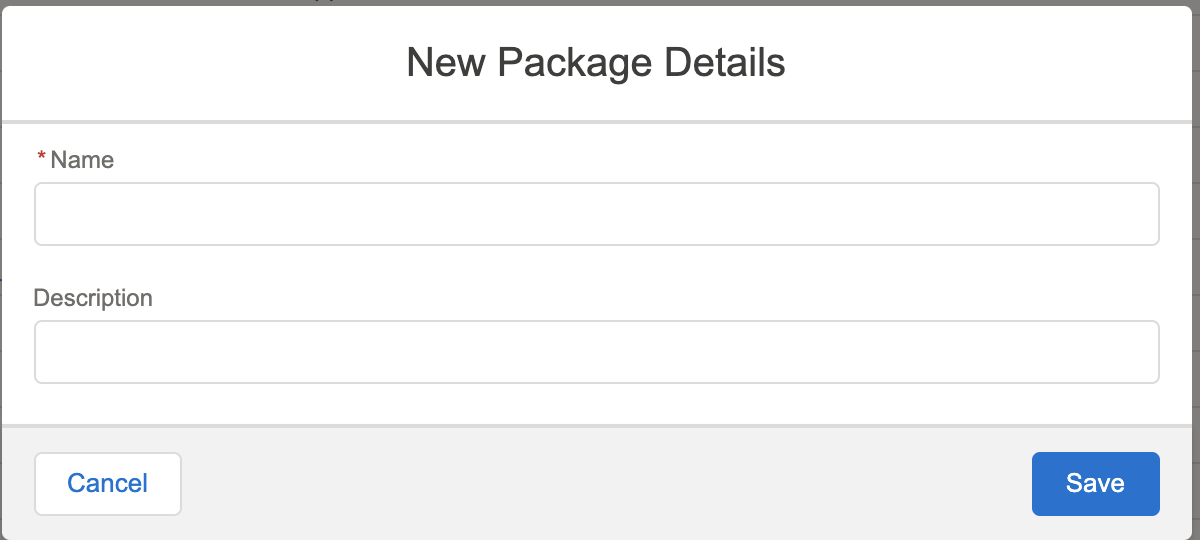1200x540 pixels.
Task: Dismiss the dialog with Cancel
Action: [108, 484]
